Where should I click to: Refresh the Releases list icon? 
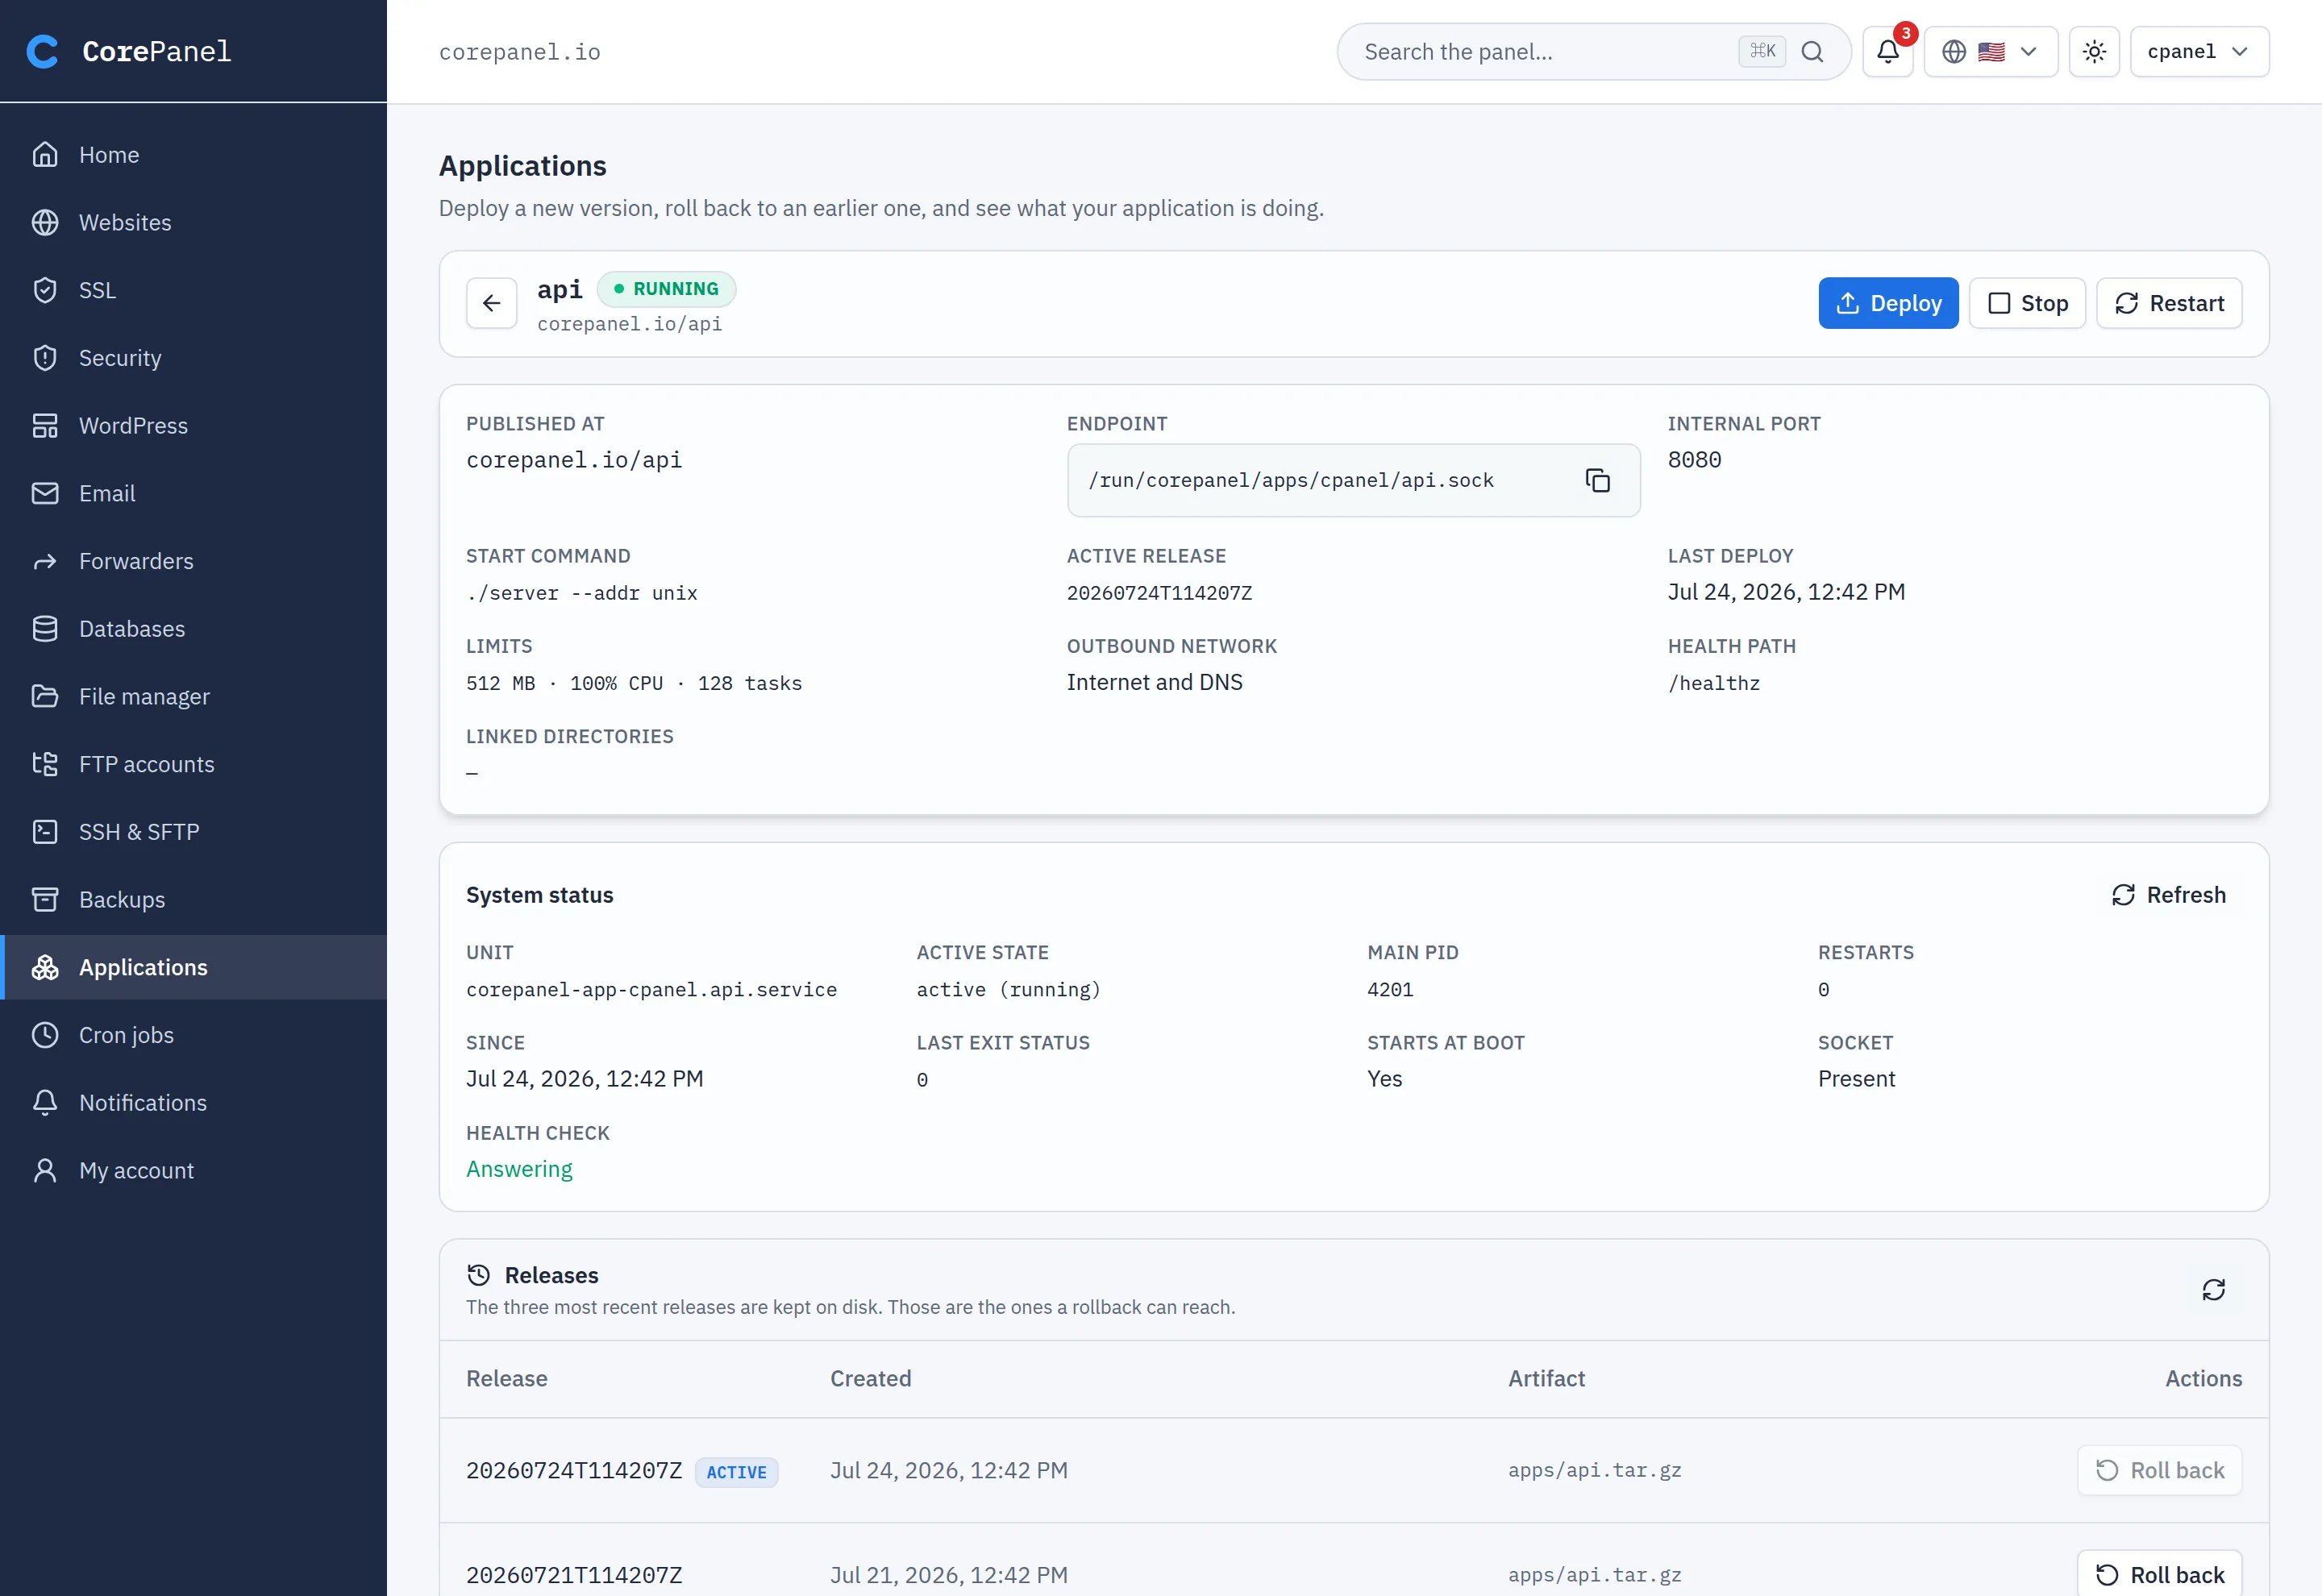pos(2213,1289)
